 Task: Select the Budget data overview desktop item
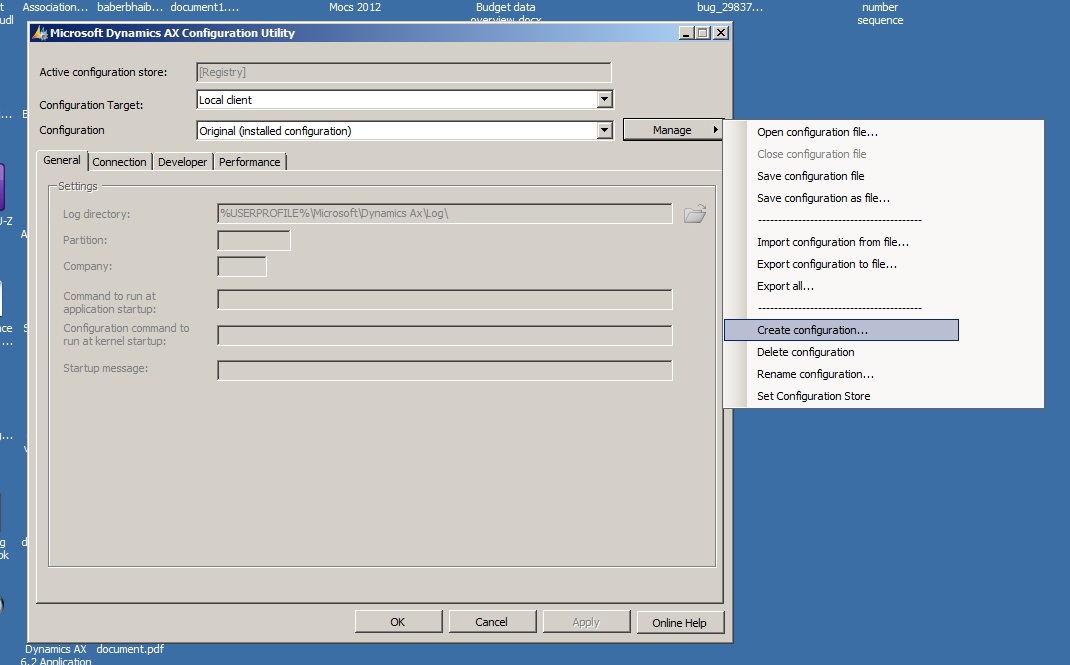(506, 12)
